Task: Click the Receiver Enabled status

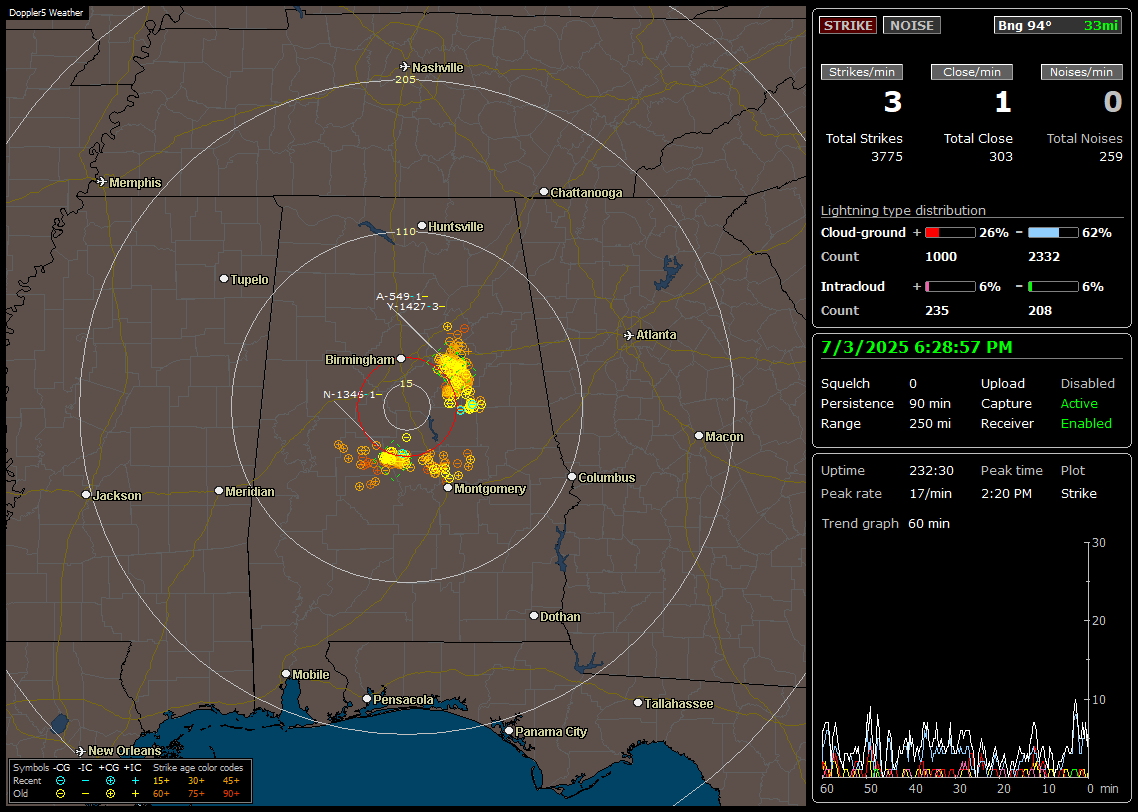Action: coord(1086,424)
